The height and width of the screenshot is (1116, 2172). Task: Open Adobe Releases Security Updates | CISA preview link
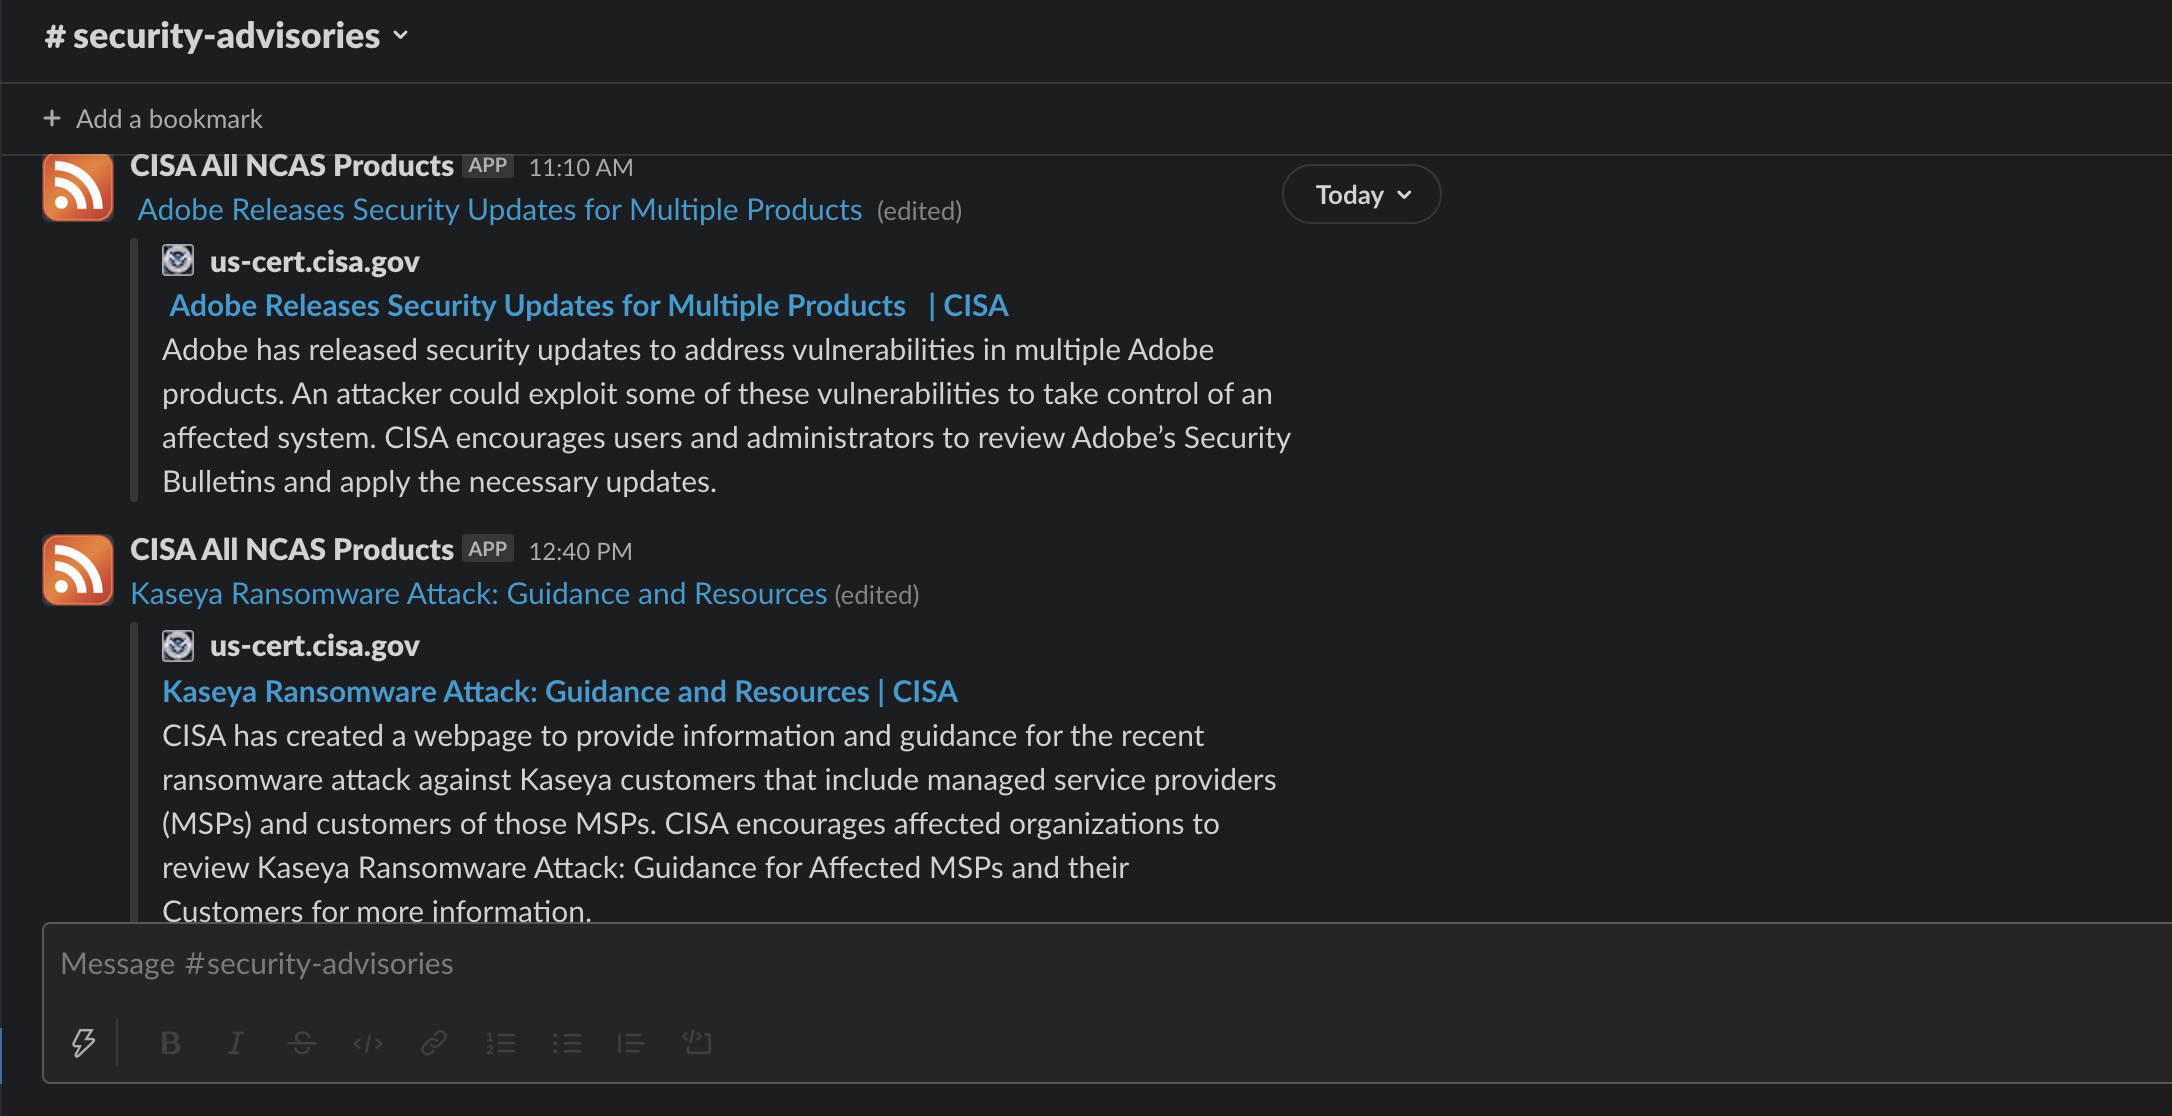tap(588, 306)
